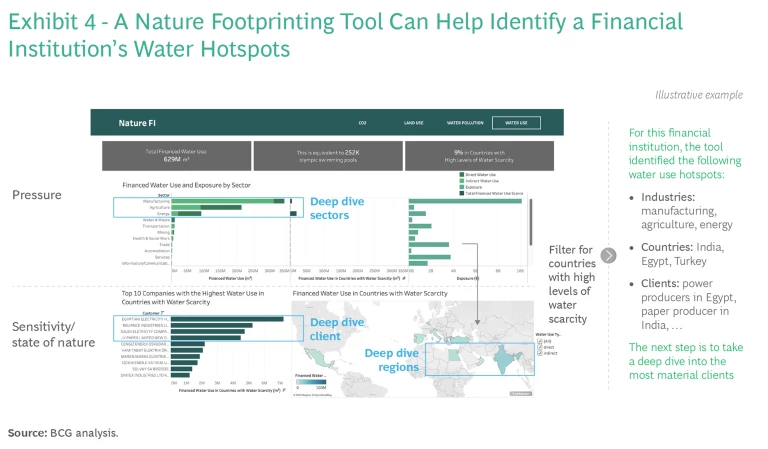Toggle the indirect water use type checkbox

click(x=541, y=353)
